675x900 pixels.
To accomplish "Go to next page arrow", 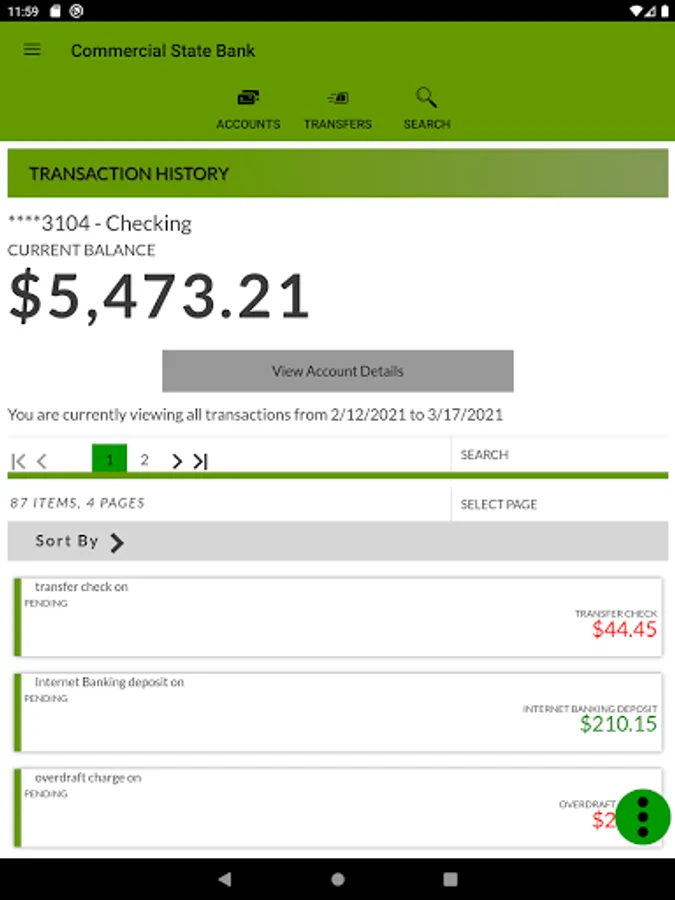I will [177, 461].
